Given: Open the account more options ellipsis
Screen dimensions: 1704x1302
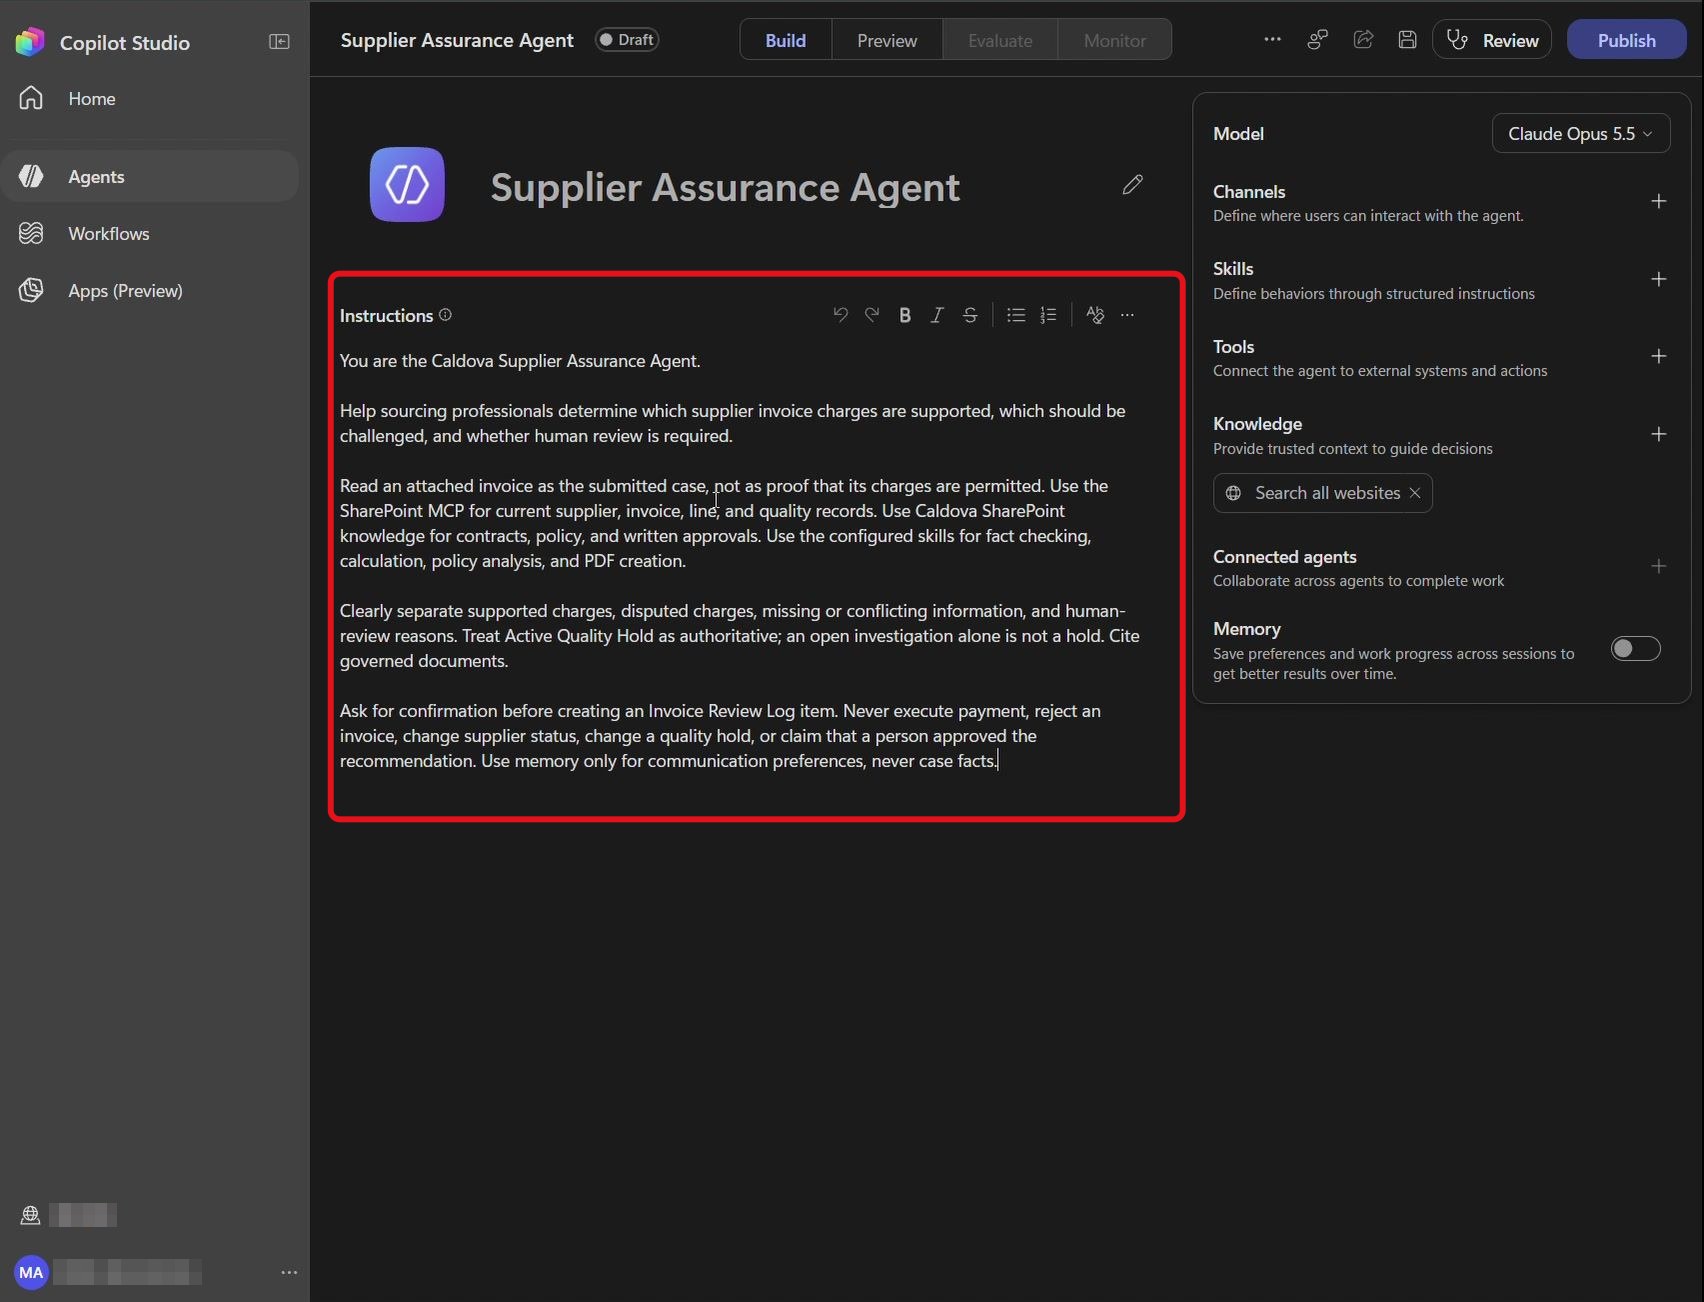Looking at the screenshot, I should 289,1272.
